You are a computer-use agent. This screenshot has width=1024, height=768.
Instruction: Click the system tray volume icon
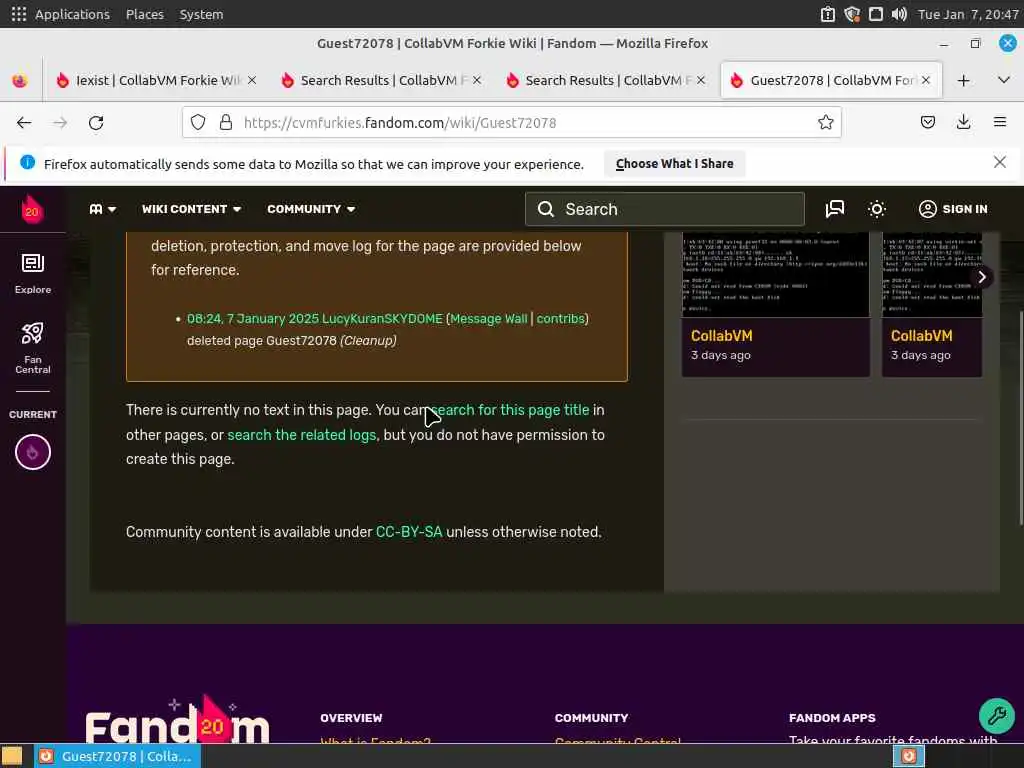tap(899, 14)
